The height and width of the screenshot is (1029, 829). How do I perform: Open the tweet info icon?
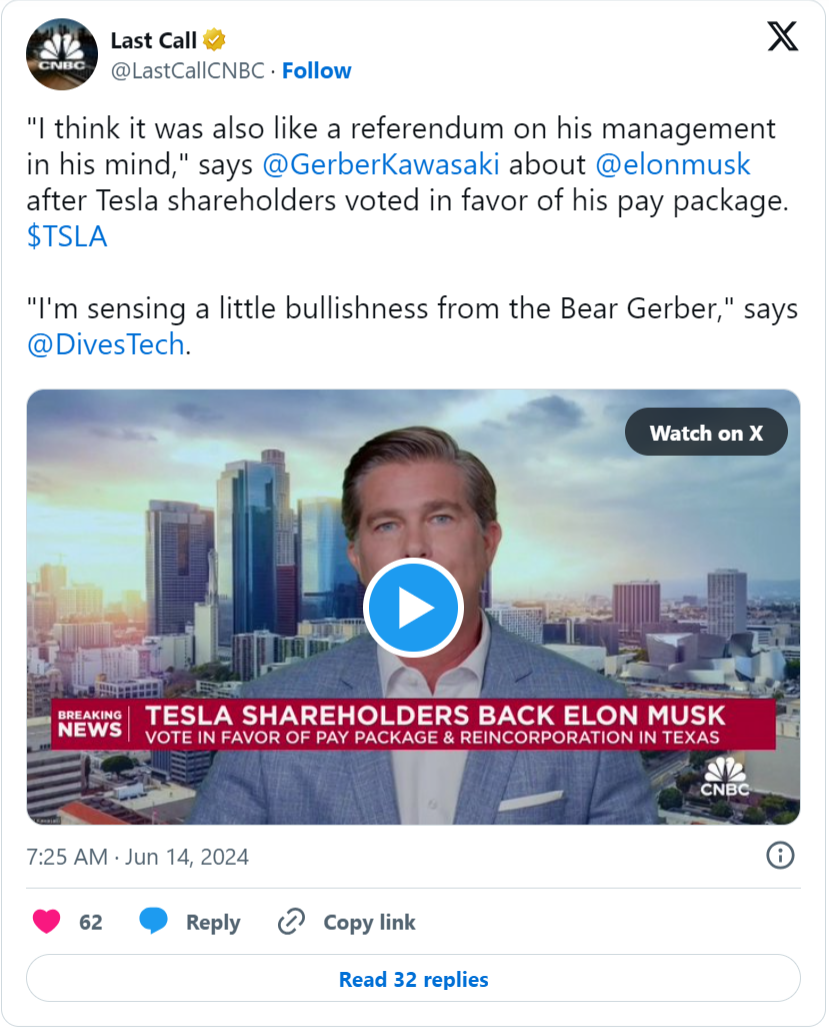(780, 855)
